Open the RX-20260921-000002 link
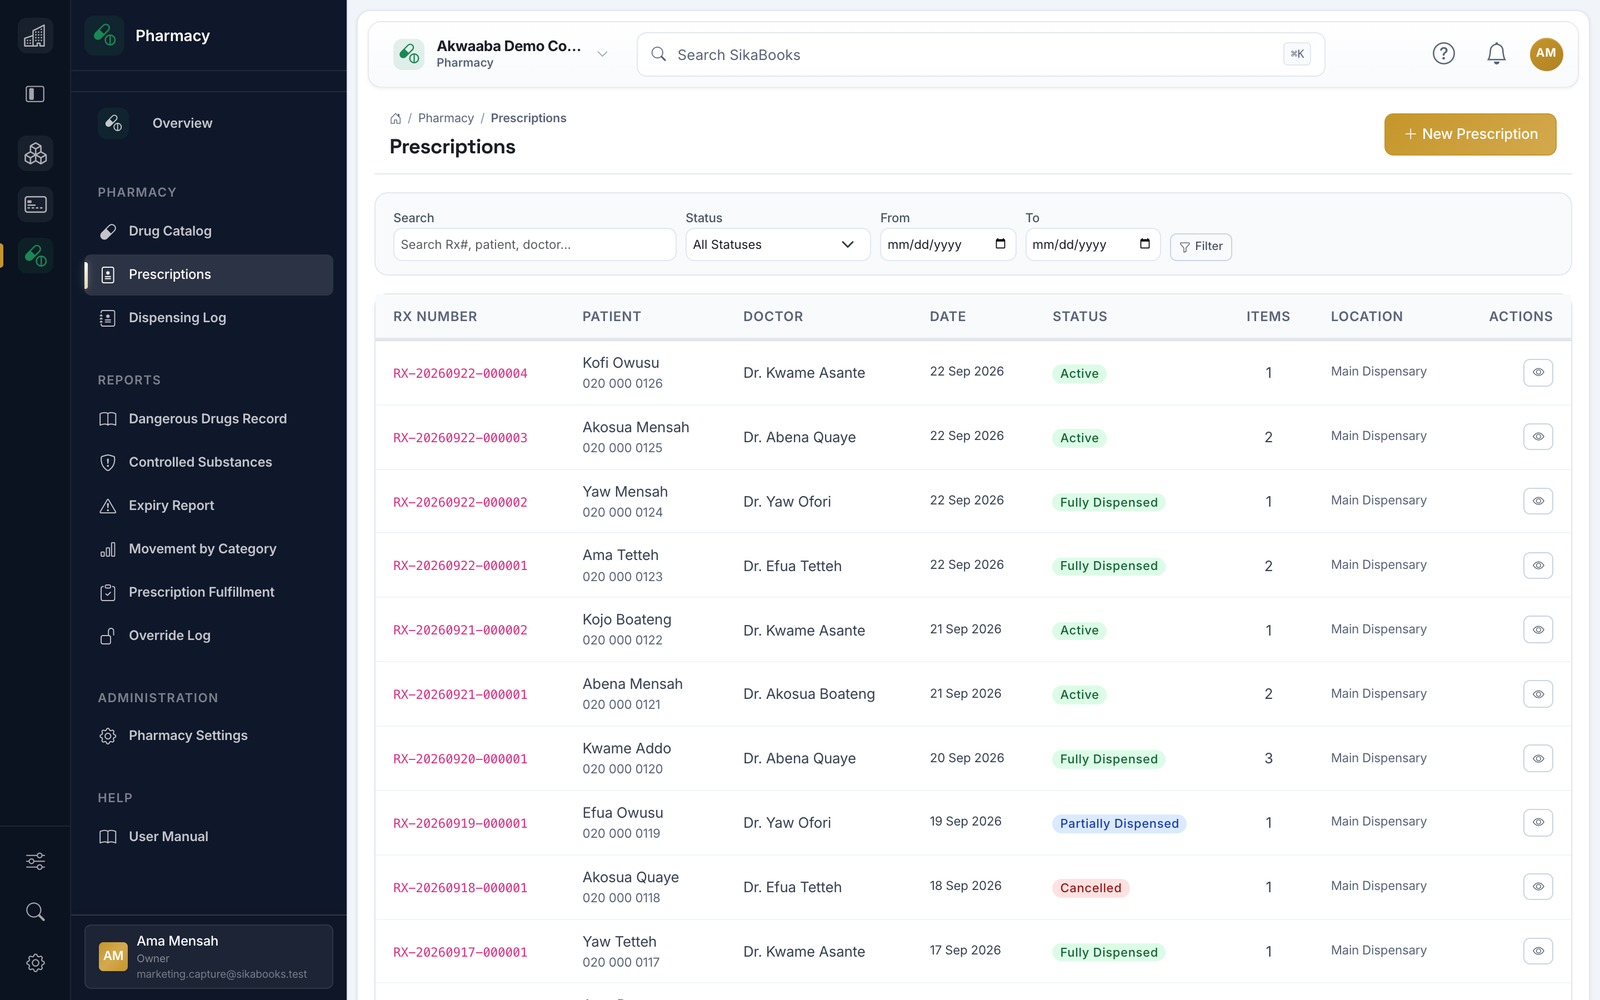 [460, 631]
